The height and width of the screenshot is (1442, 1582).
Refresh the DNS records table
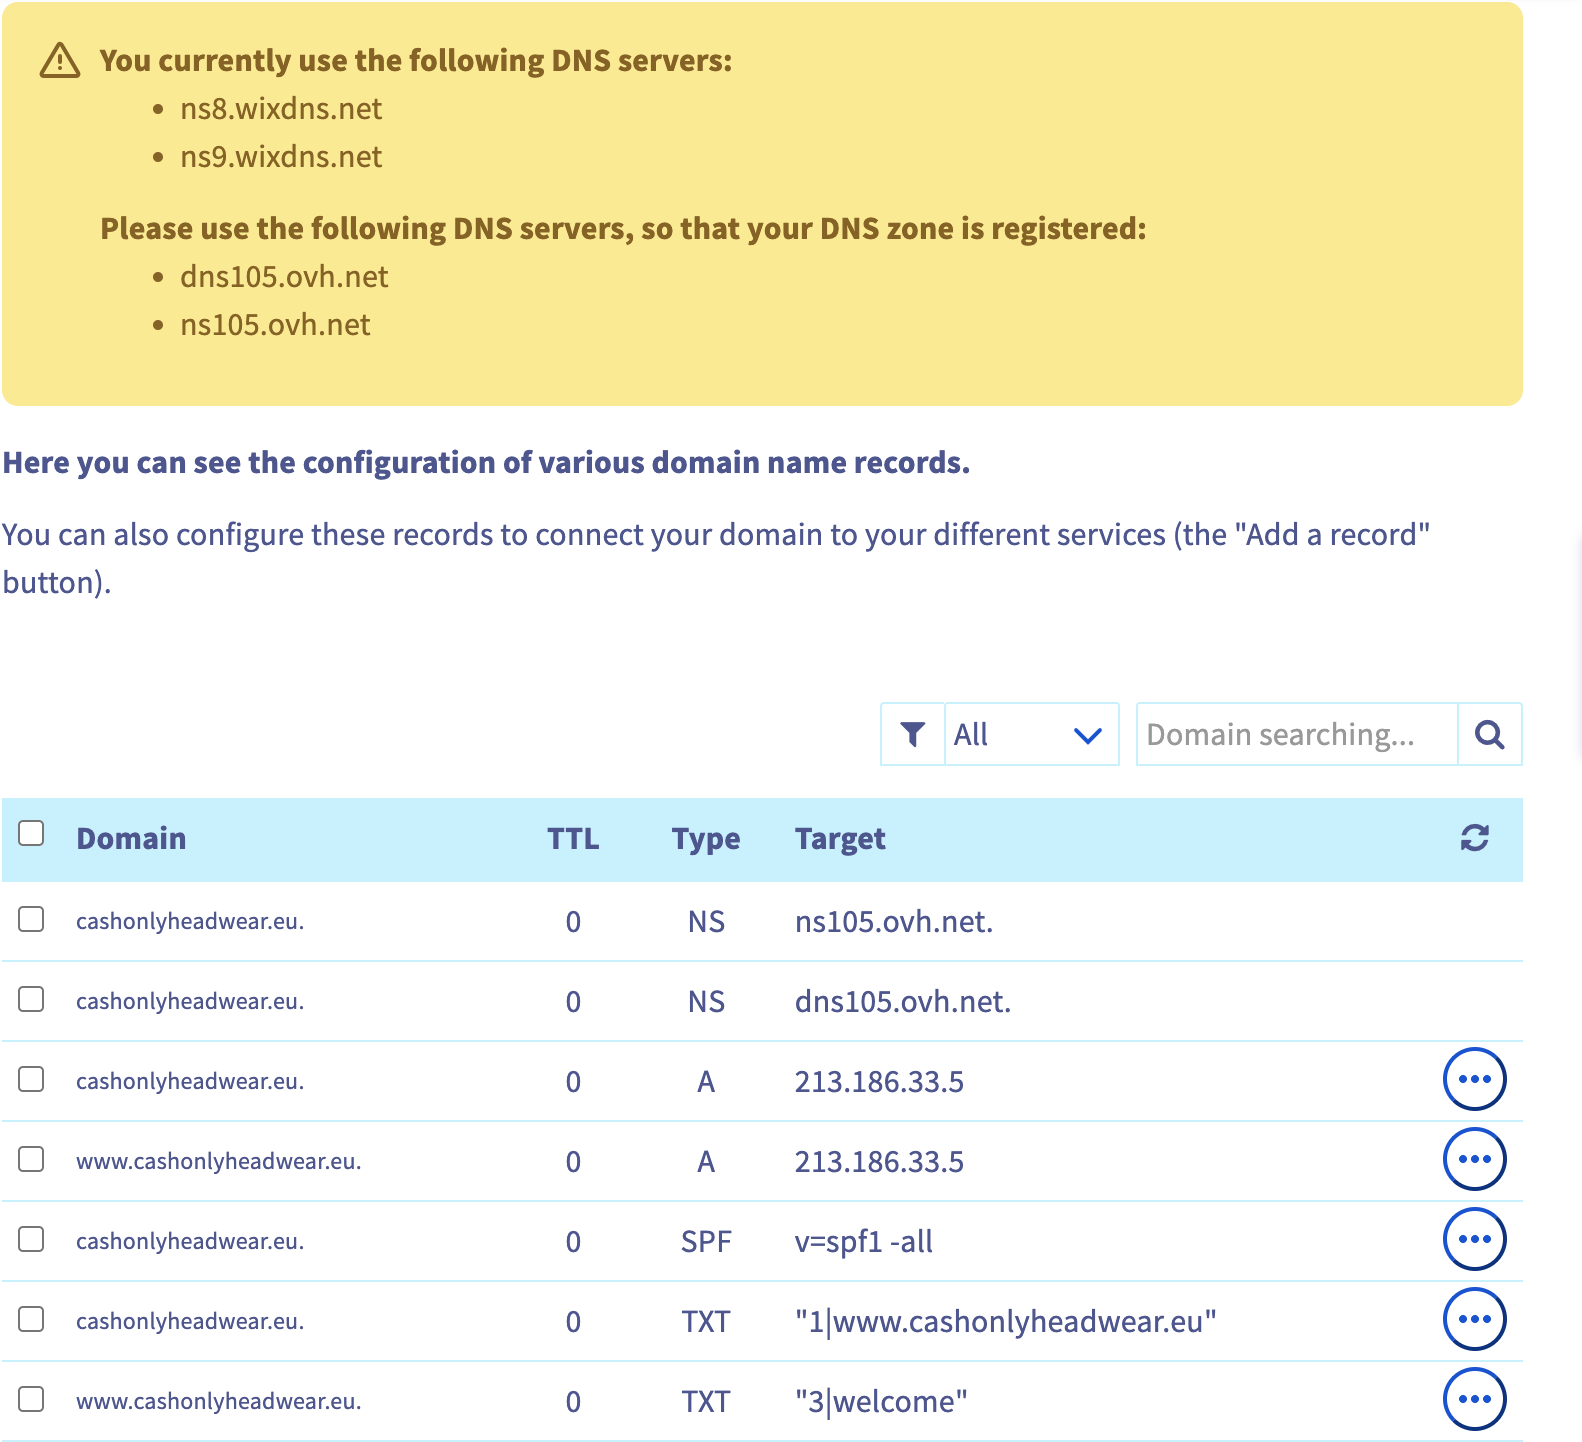pos(1474,838)
